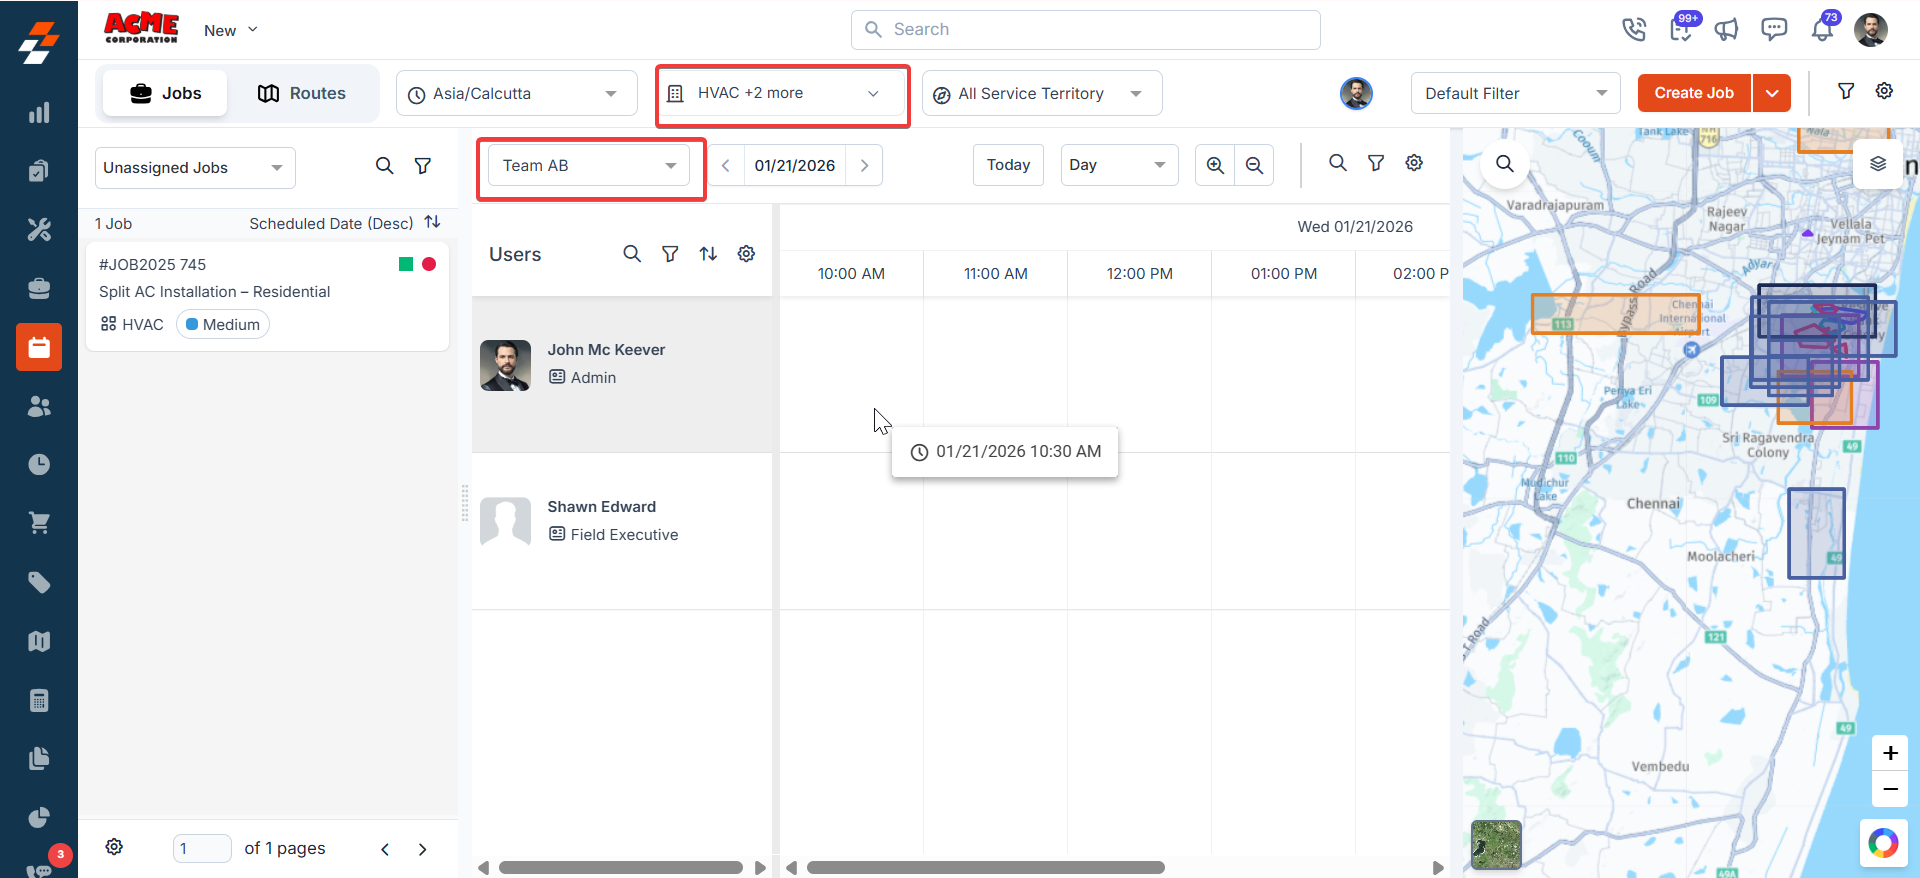Open the shopping cart icon in sidebar
Viewport: 1920px width, 878px height.
click(x=39, y=523)
